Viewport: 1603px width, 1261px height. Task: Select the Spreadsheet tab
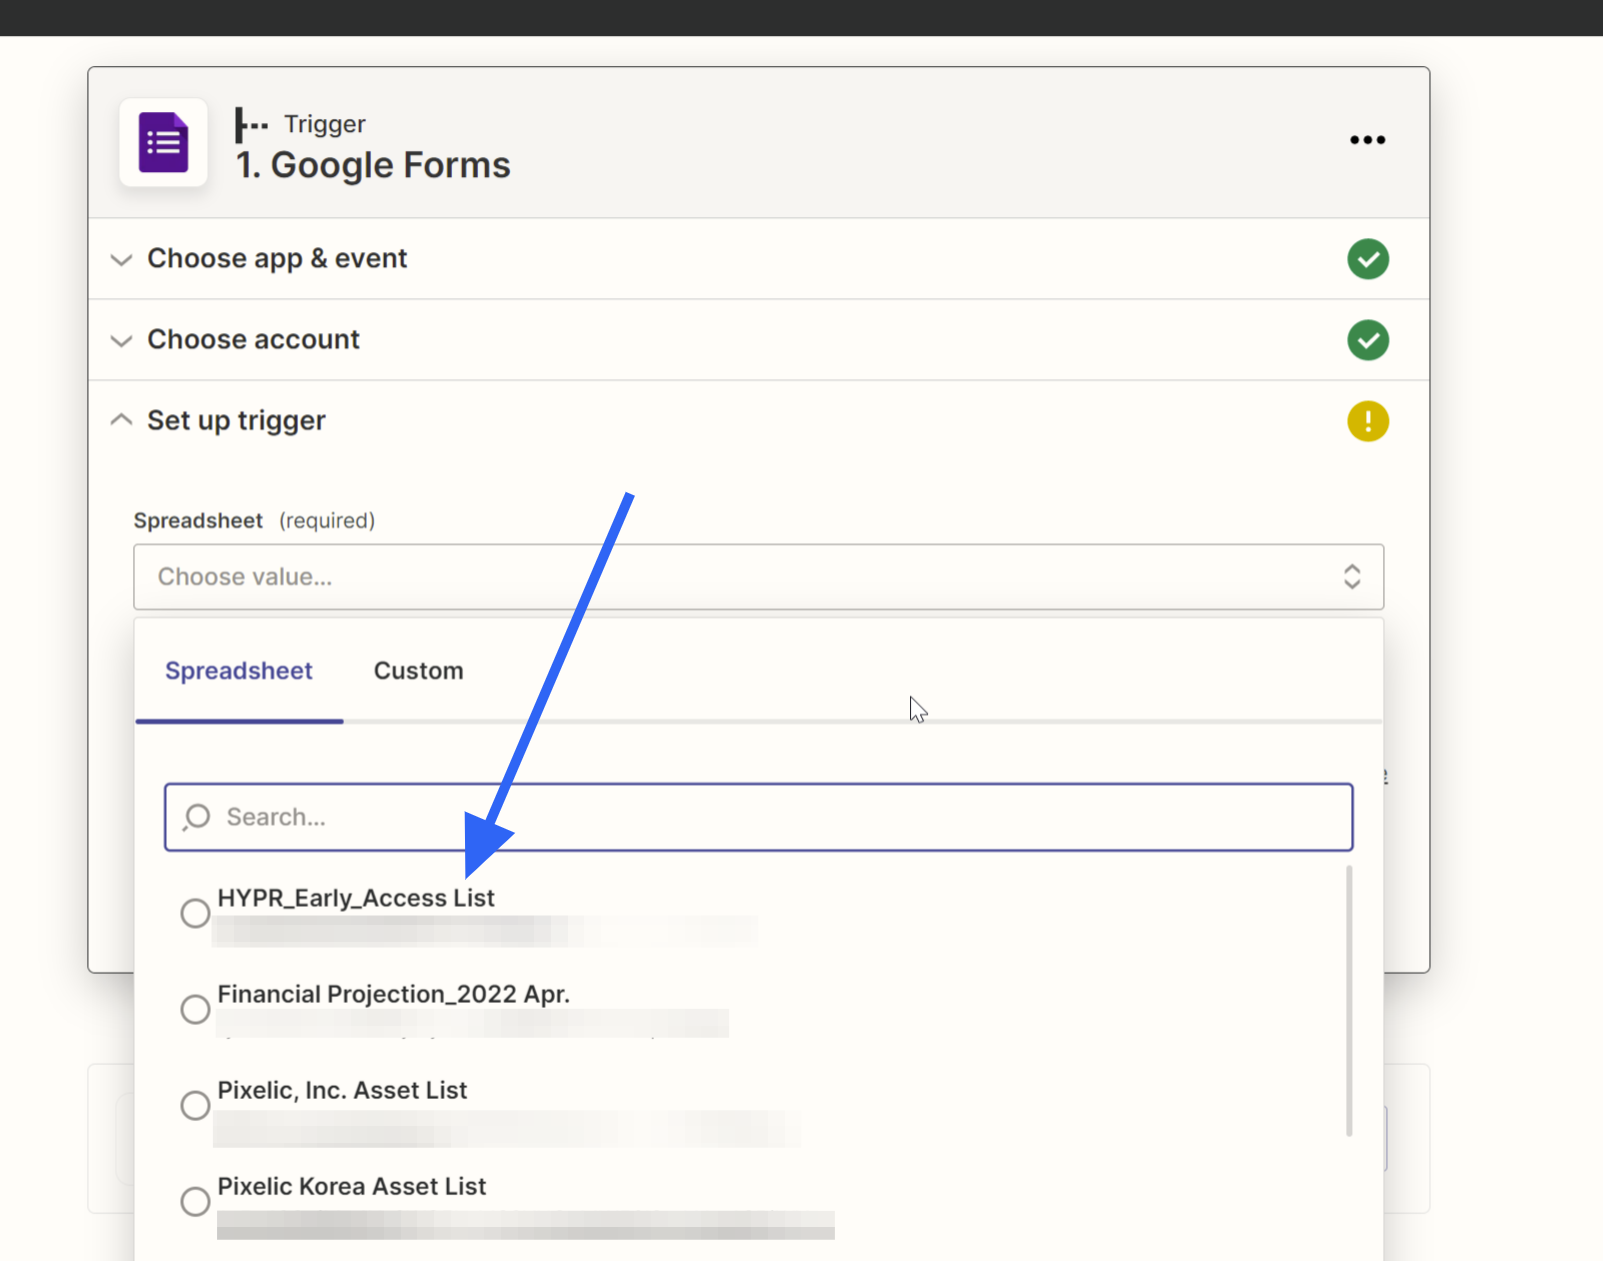239,671
